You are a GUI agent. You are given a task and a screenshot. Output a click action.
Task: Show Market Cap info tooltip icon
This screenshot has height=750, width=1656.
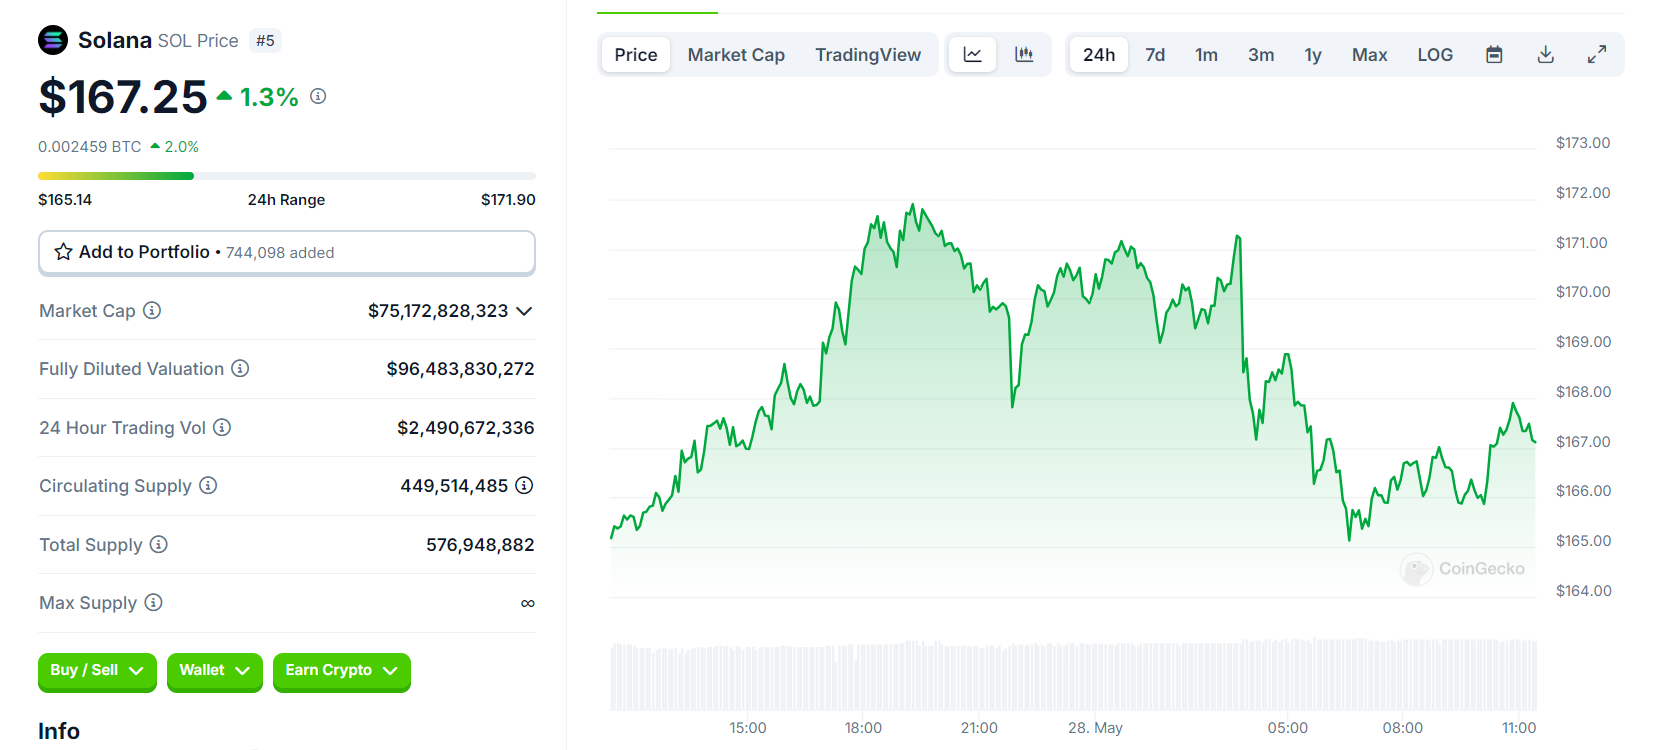pyautogui.click(x=152, y=310)
